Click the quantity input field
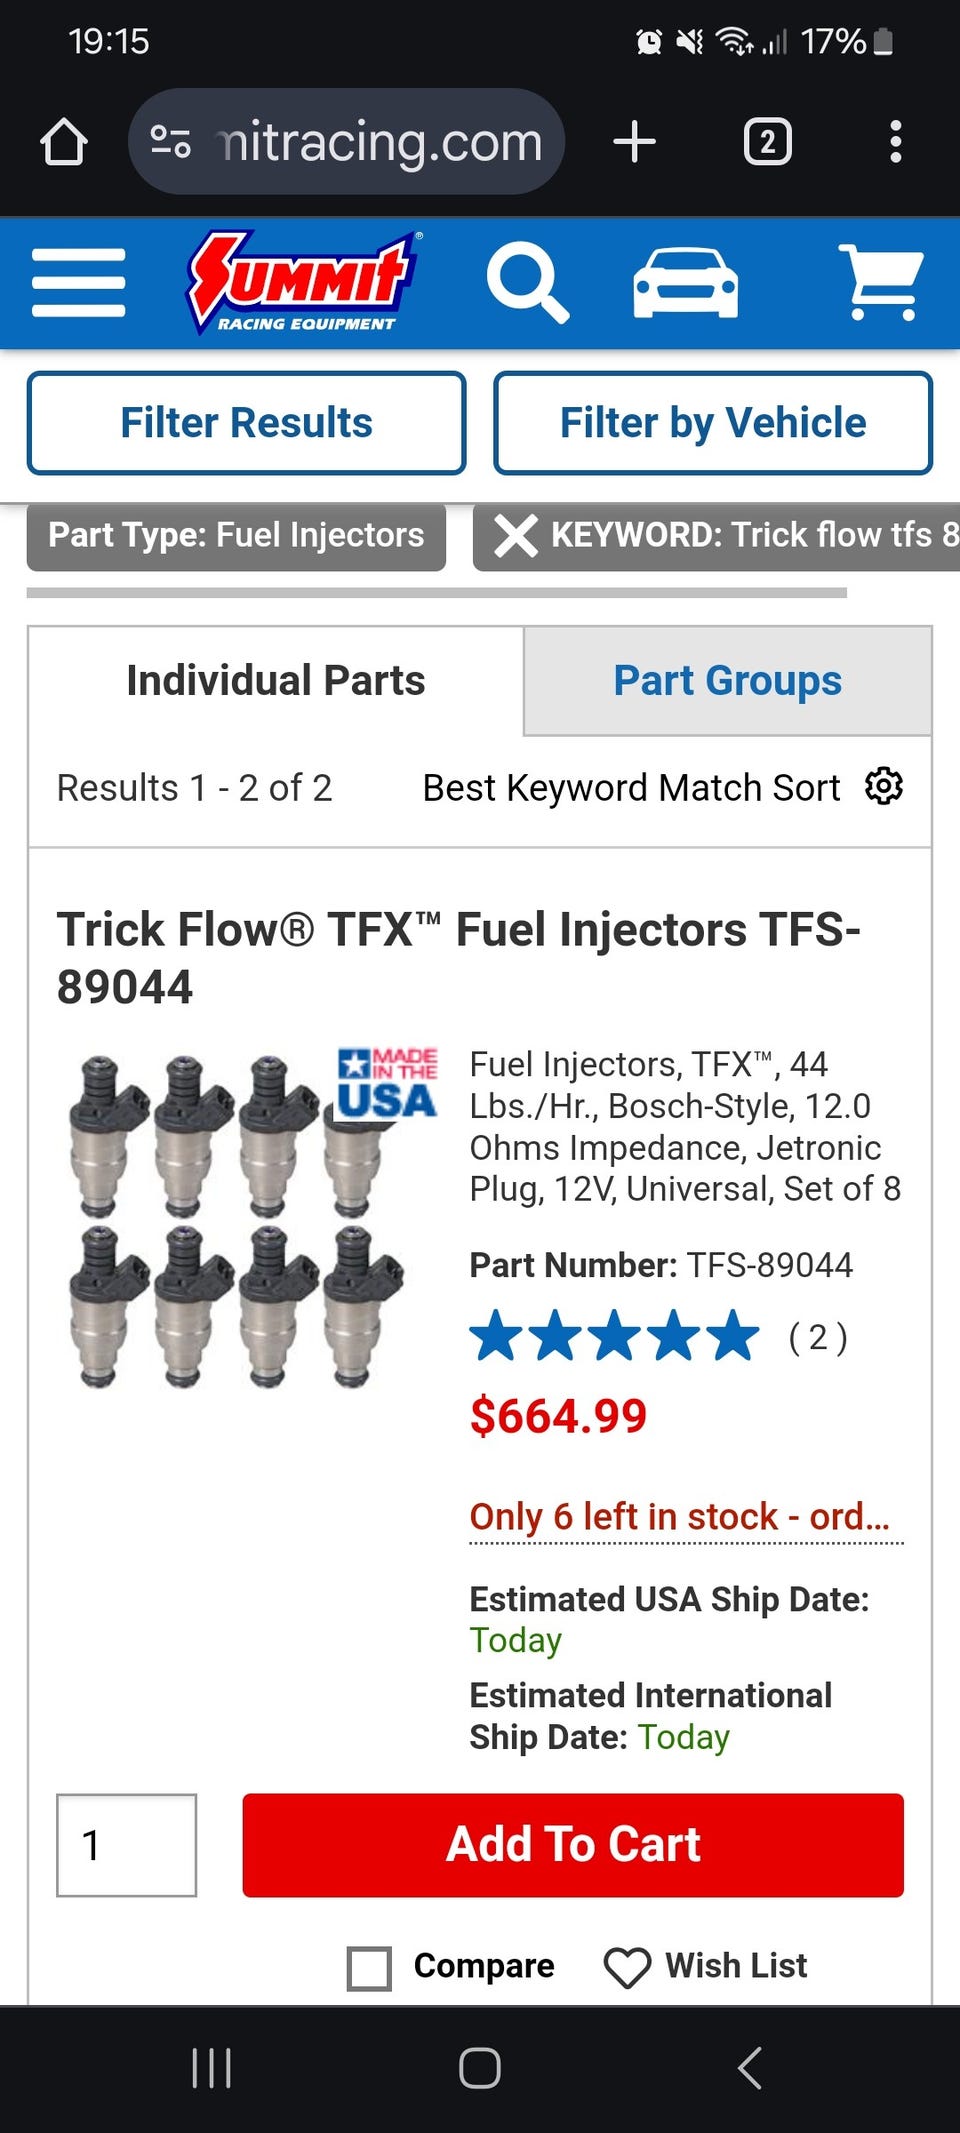This screenshot has height=2133, width=960. point(126,1845)
